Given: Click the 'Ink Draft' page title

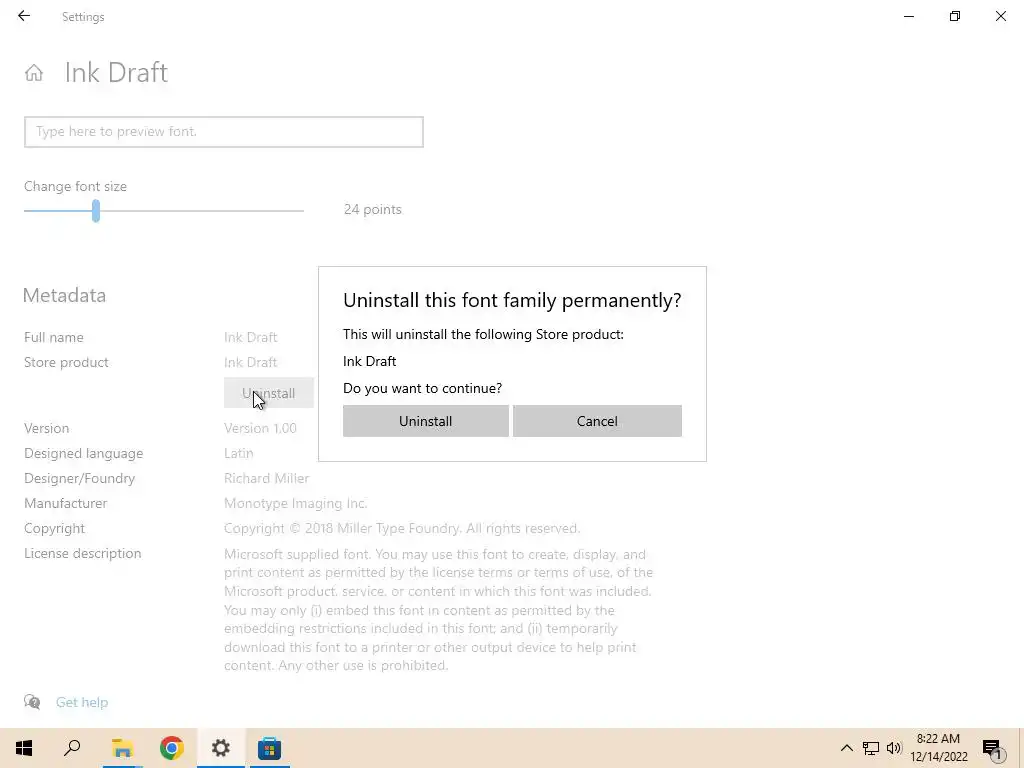Looking at the screenshot, I should coord(116,72).
